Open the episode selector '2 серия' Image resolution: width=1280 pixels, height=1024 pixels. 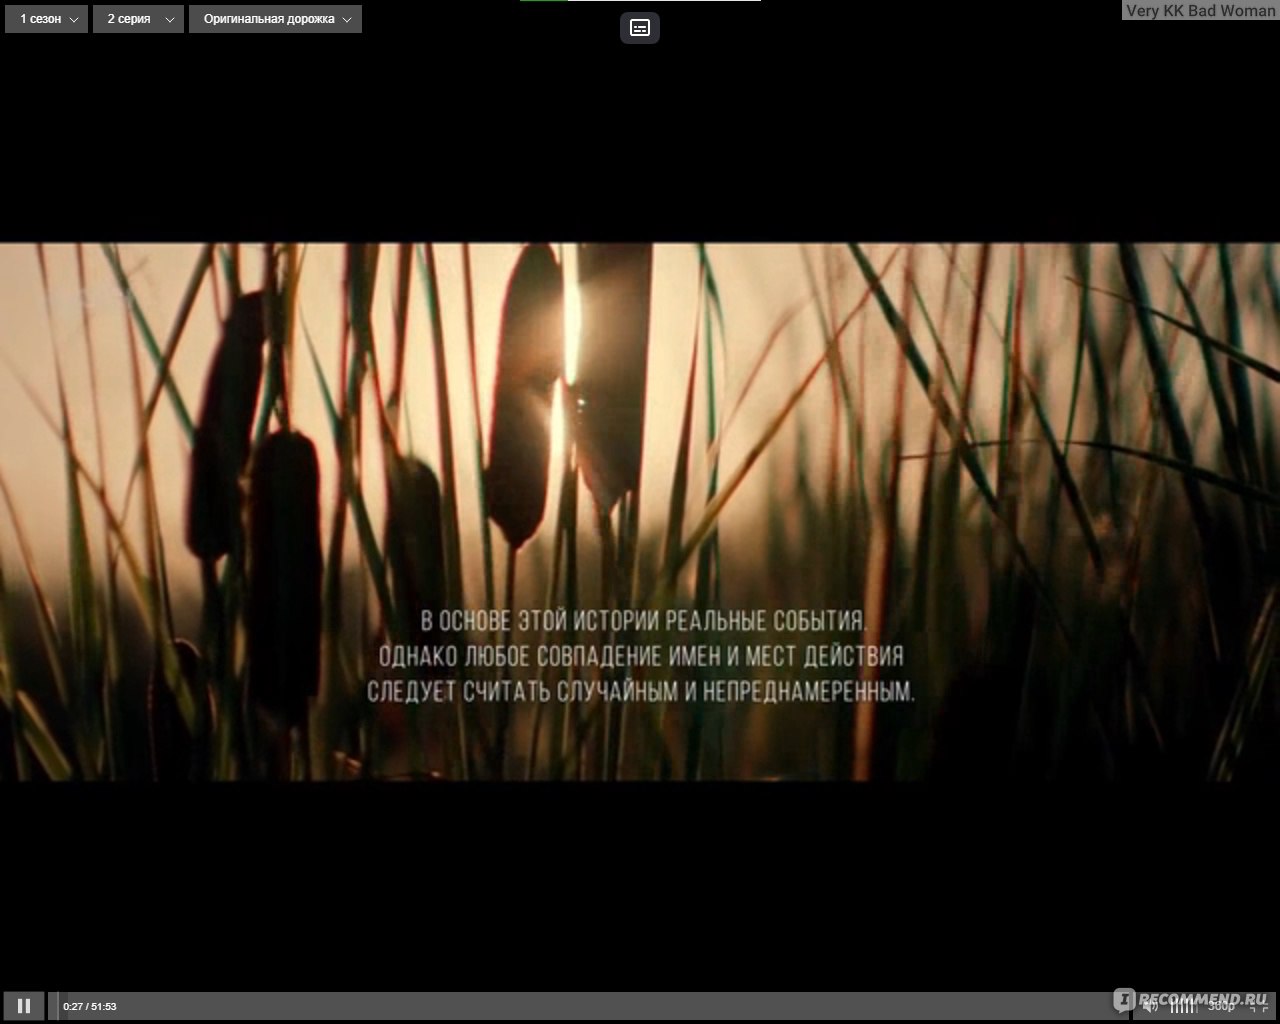coord(138,19)
